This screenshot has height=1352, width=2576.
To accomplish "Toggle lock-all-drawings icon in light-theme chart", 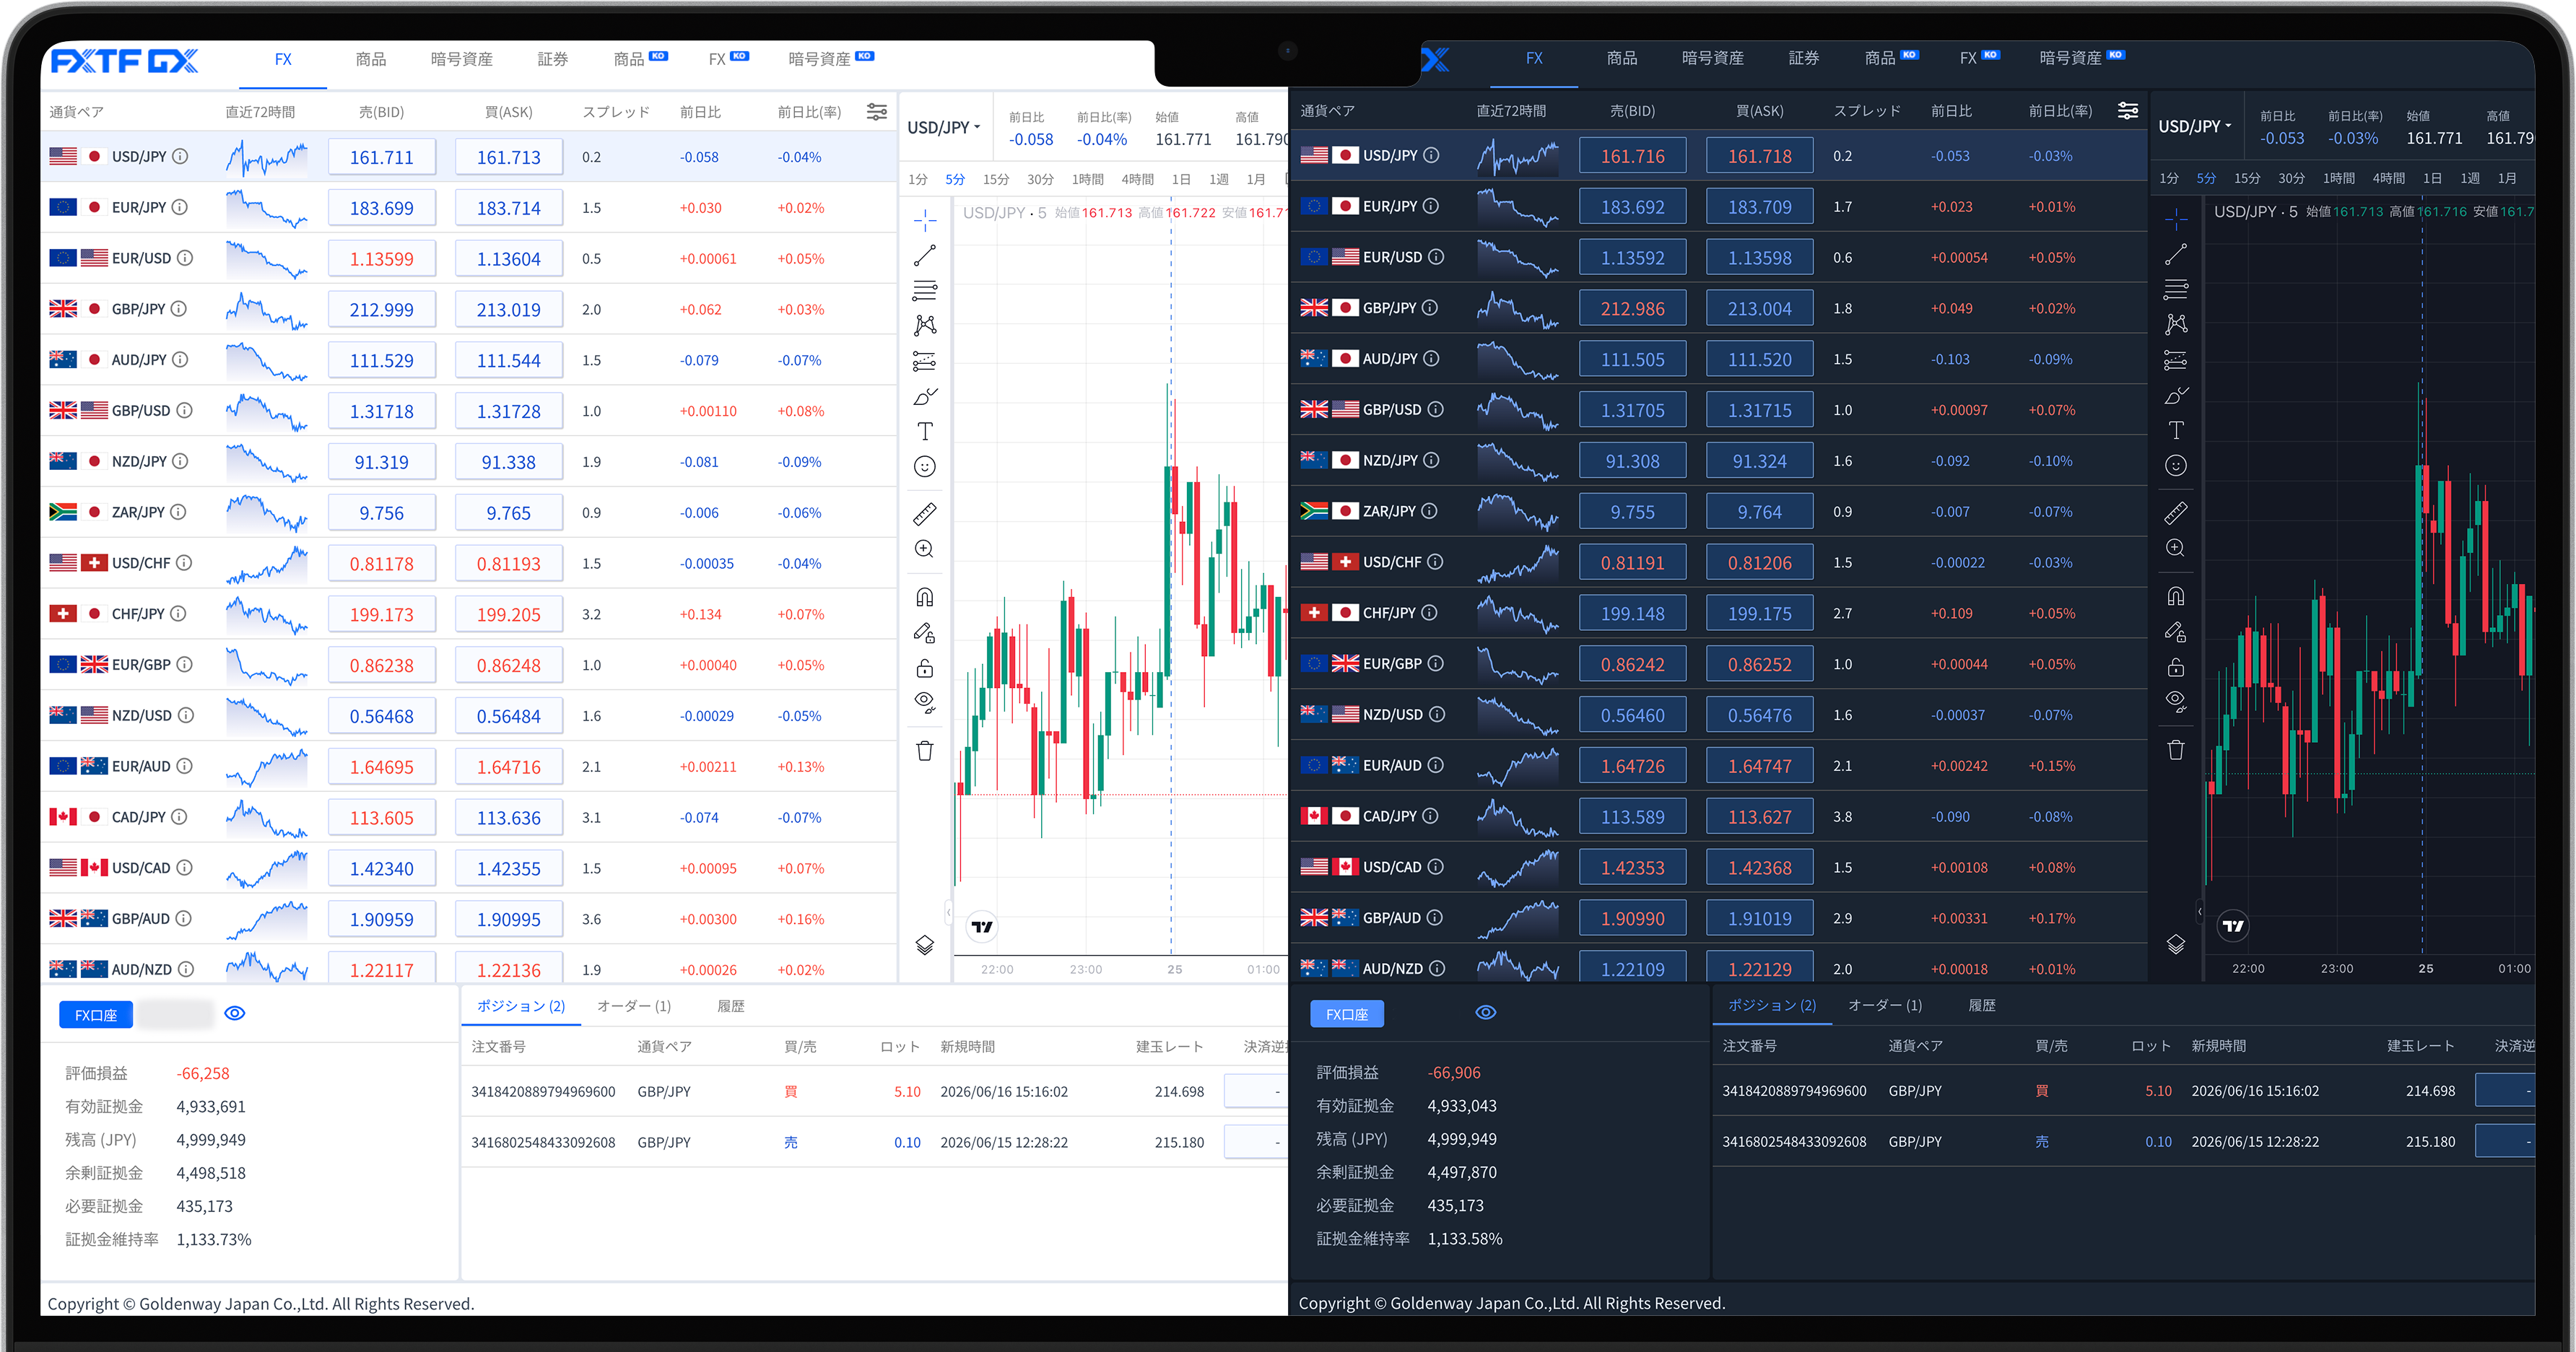I will 925,668.
